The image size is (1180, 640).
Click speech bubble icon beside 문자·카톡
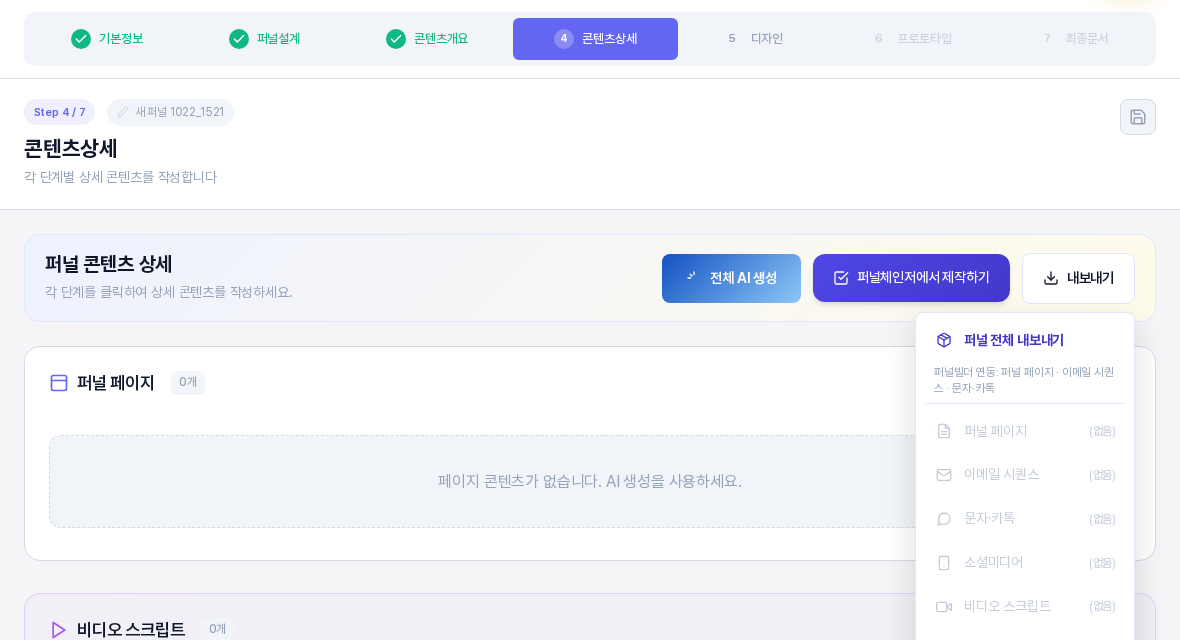coord(944,519)
